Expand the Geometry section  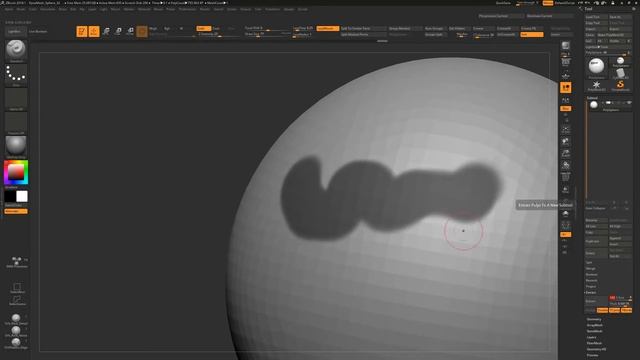594,320
